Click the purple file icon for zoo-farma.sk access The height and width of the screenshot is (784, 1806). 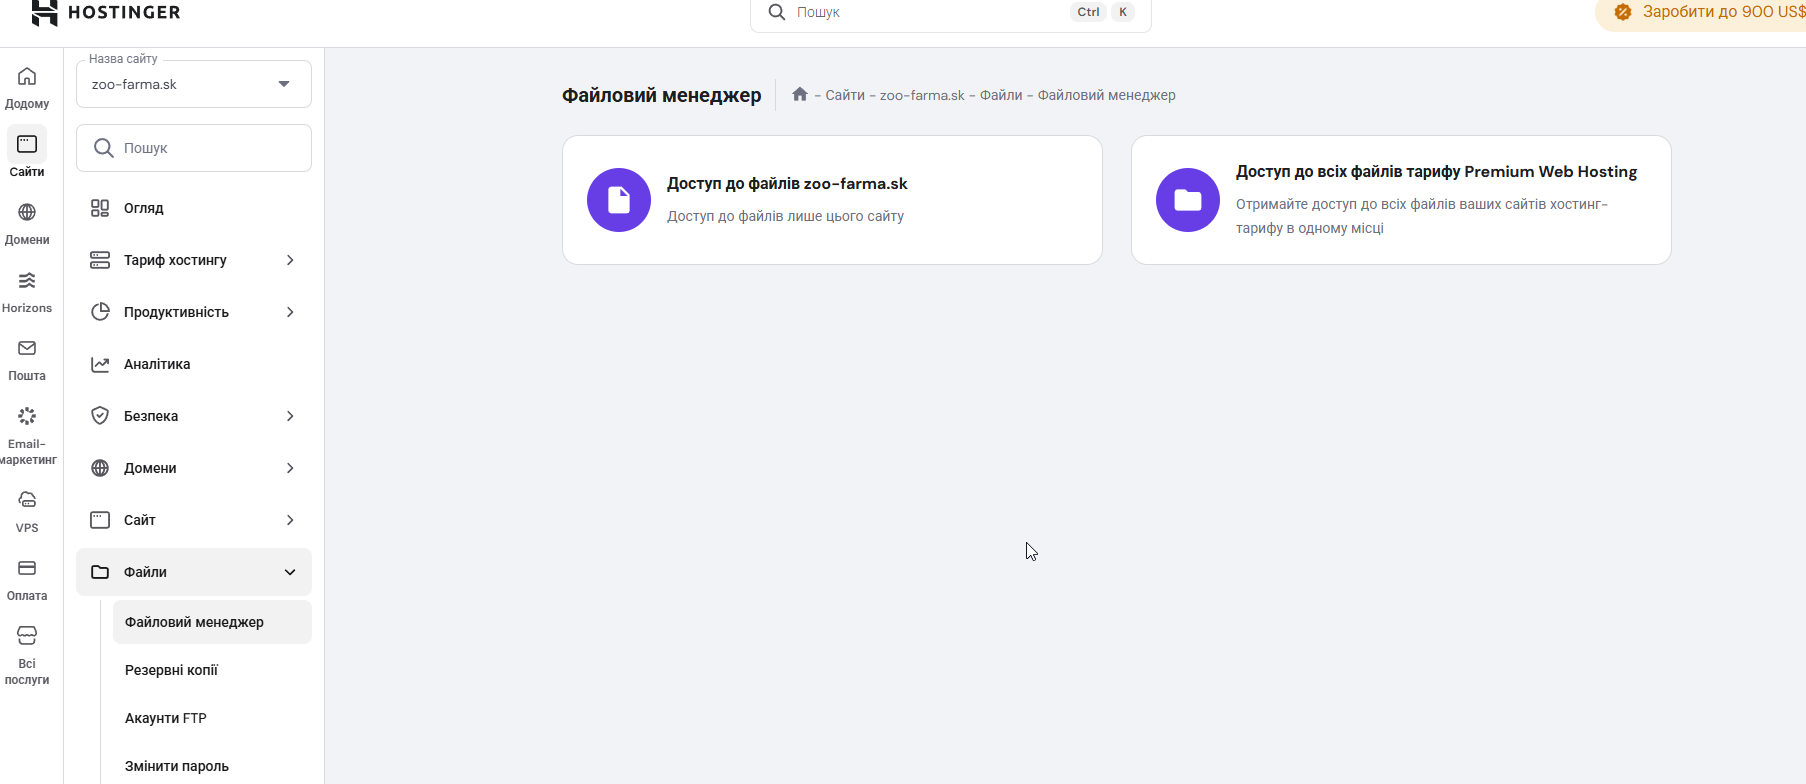click(x=619, y=200)
